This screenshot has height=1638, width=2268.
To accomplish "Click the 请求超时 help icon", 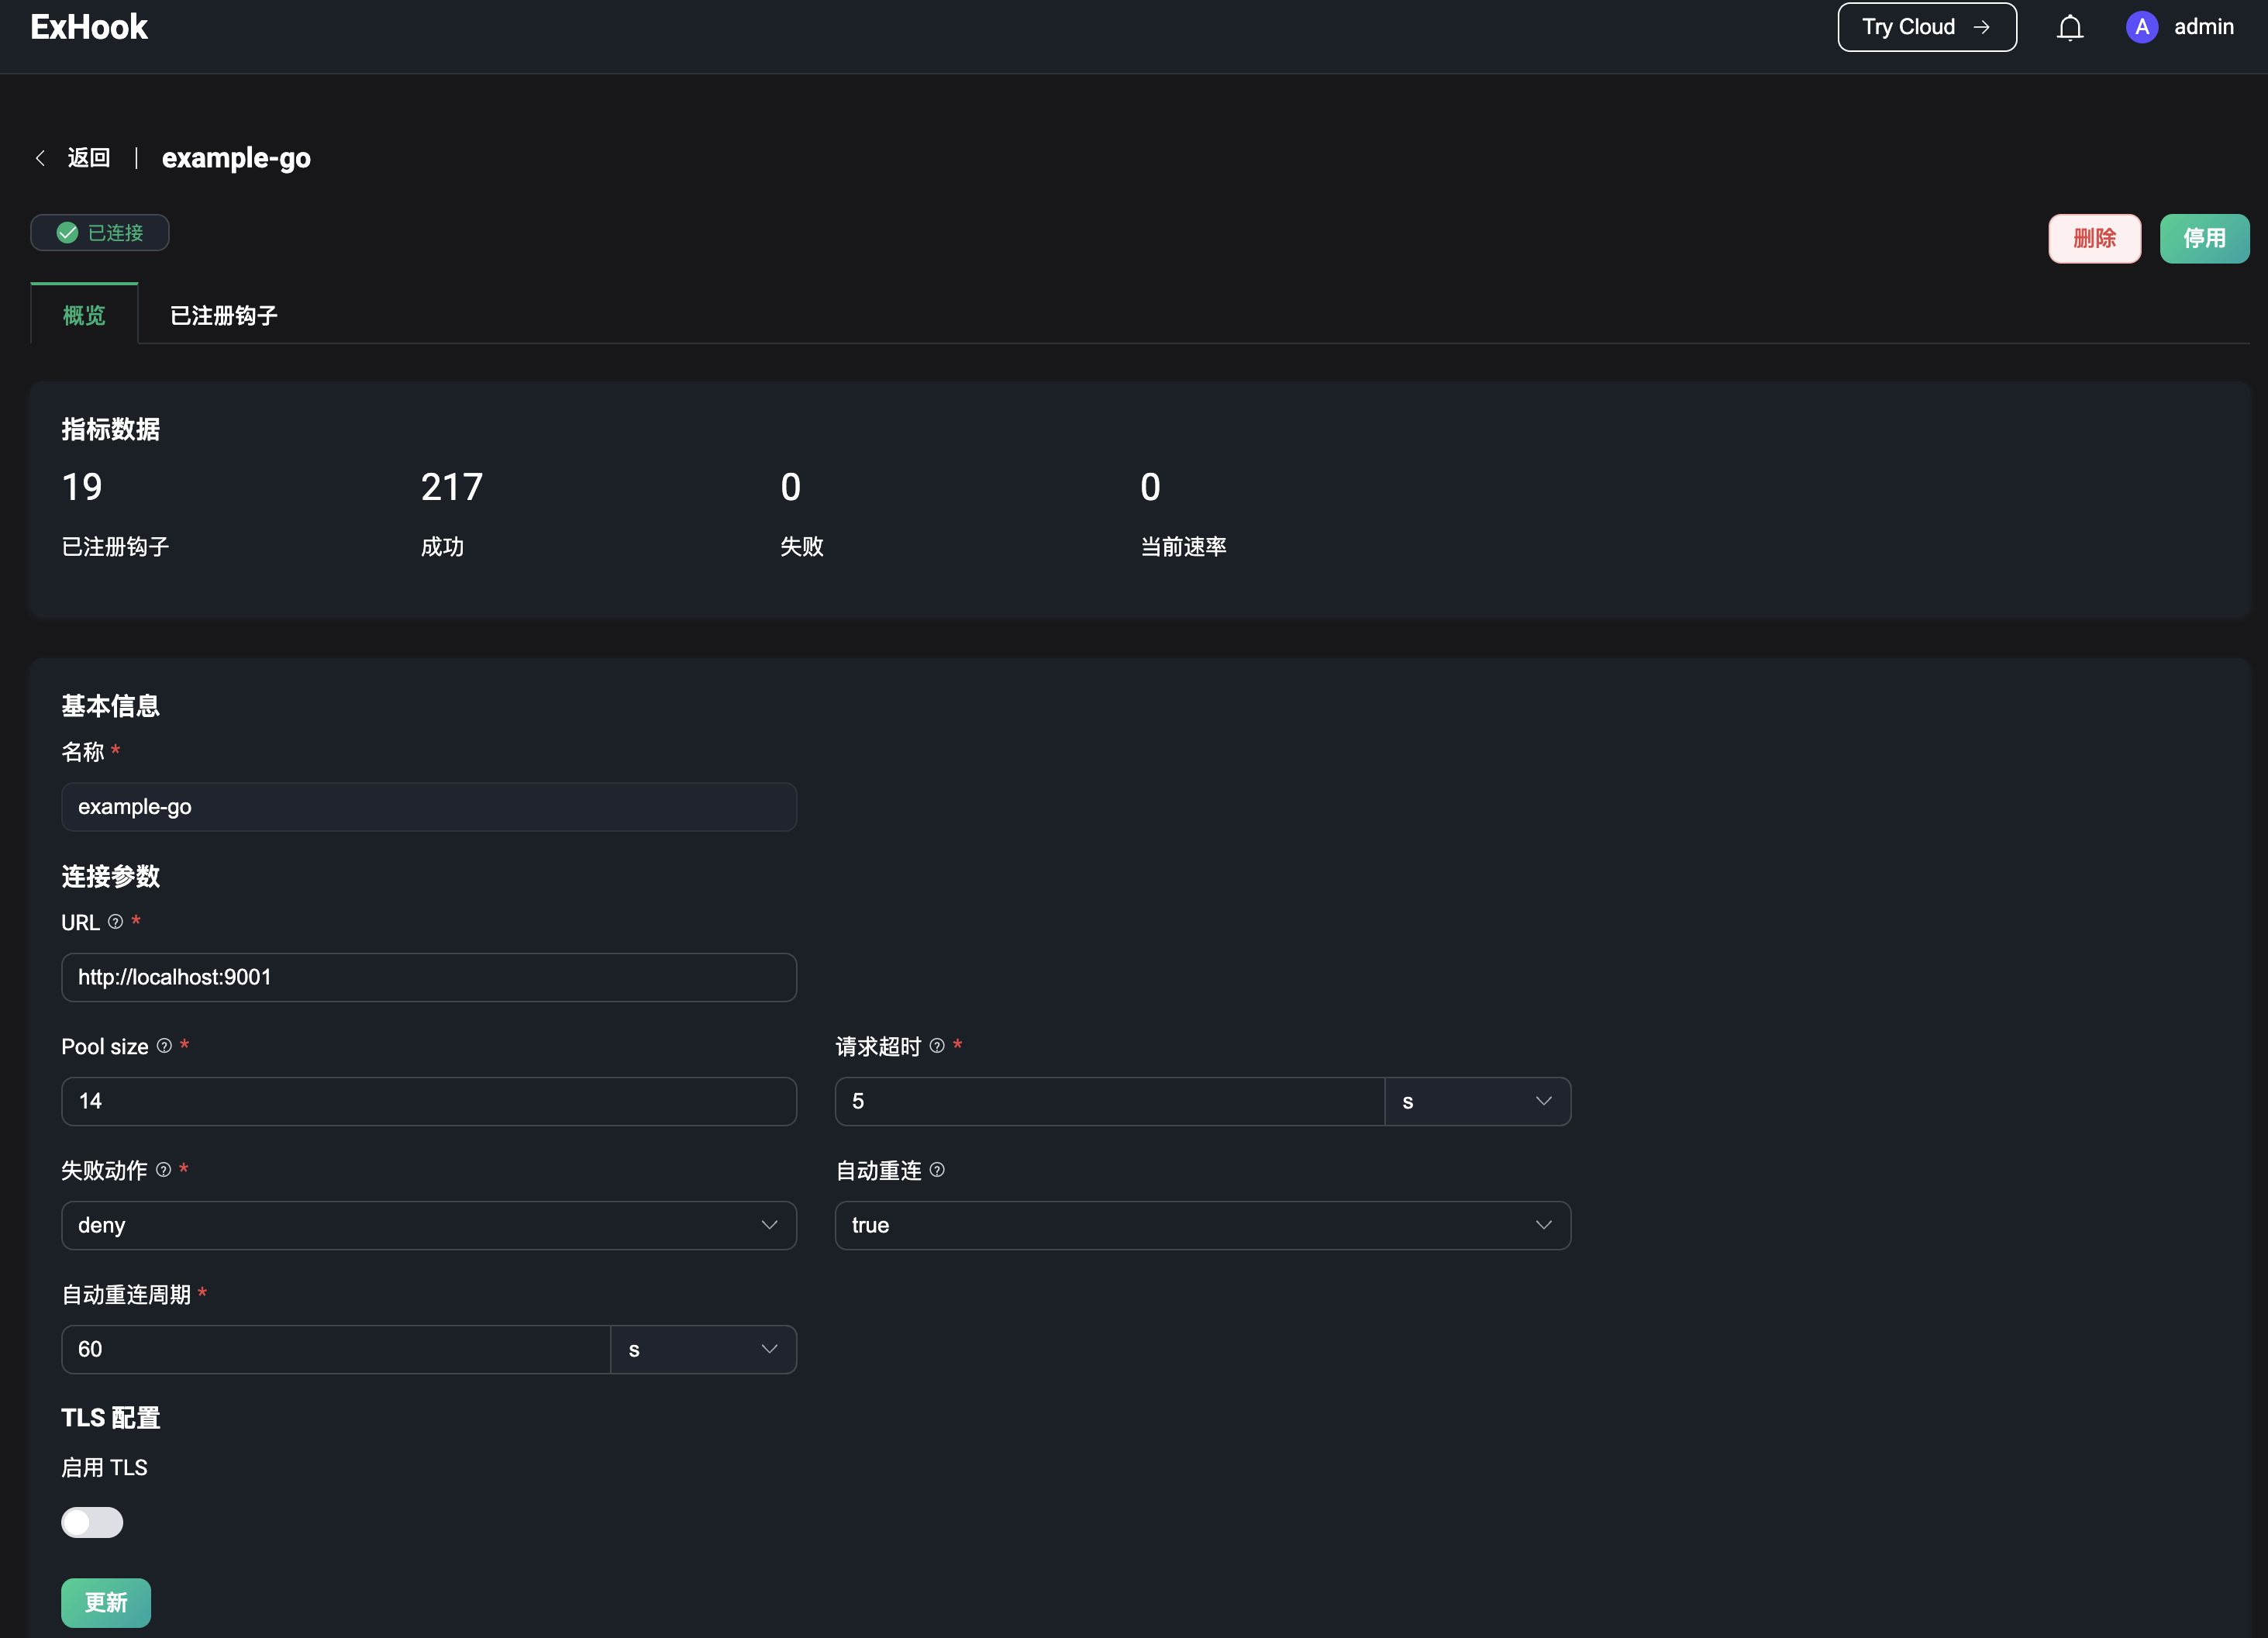I will pos(937,1046).
